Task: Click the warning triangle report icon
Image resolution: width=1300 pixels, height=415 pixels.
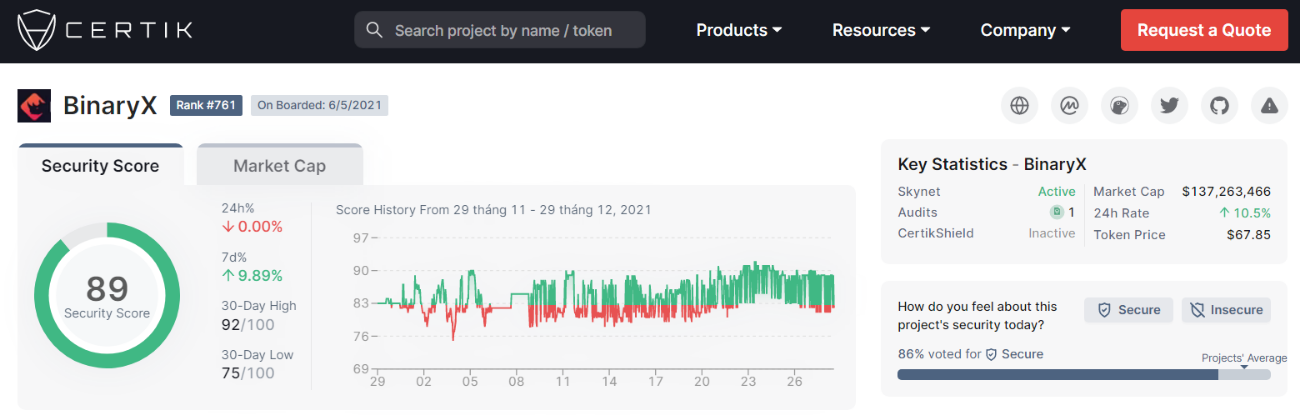Action: point(1269,105)
